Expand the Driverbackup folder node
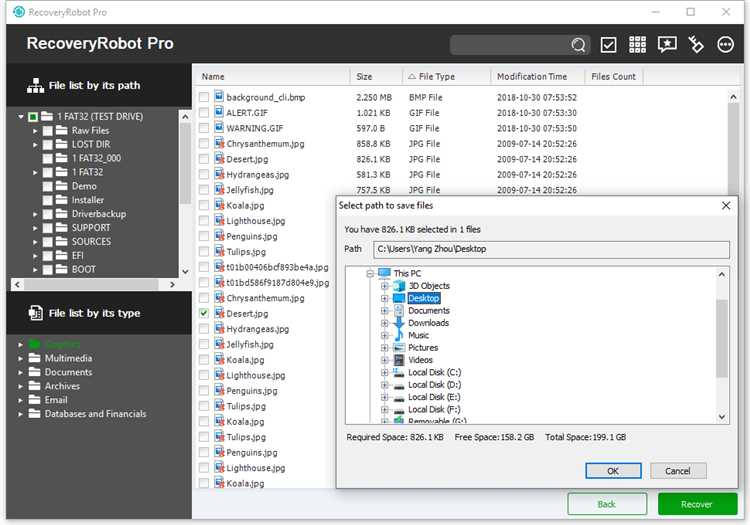 tap(35, 214)
